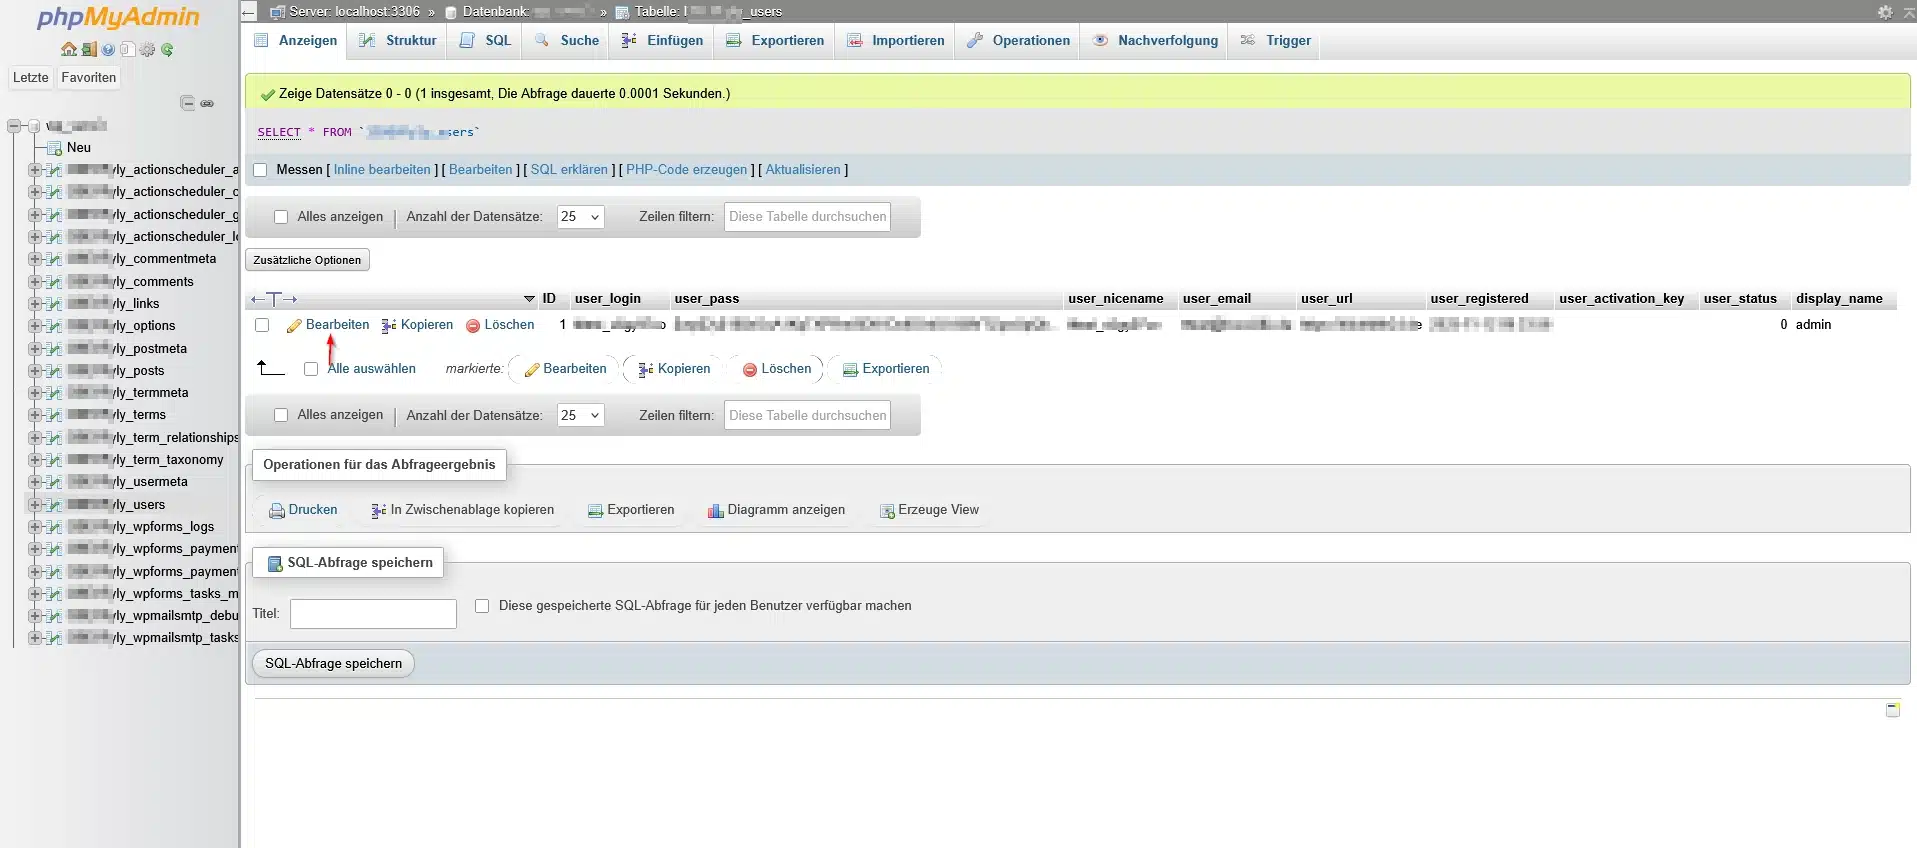Open phpMyAdmin documentation help icon
The width and height of the screenshot is (1917, 848).
point(108,49)
